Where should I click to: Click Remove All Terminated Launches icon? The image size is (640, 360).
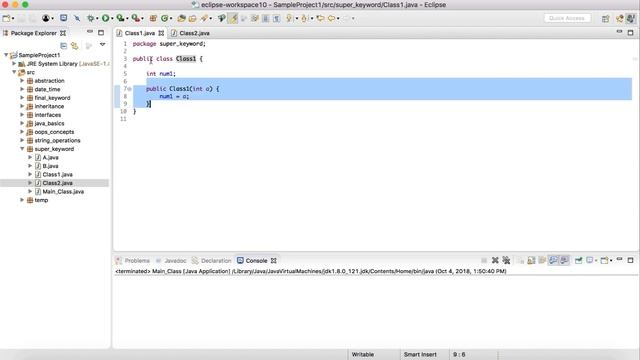coord(506,260)
